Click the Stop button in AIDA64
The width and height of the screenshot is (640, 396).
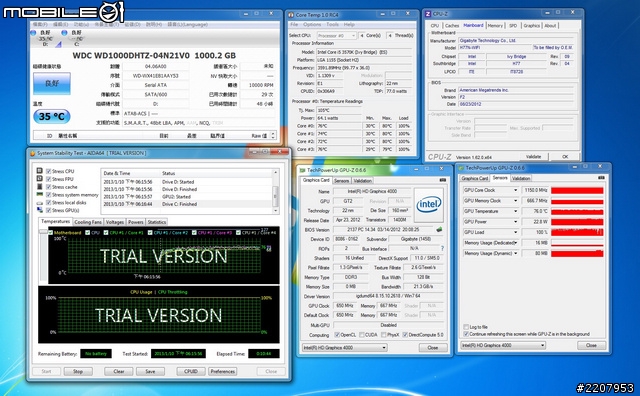coord(78,372)
